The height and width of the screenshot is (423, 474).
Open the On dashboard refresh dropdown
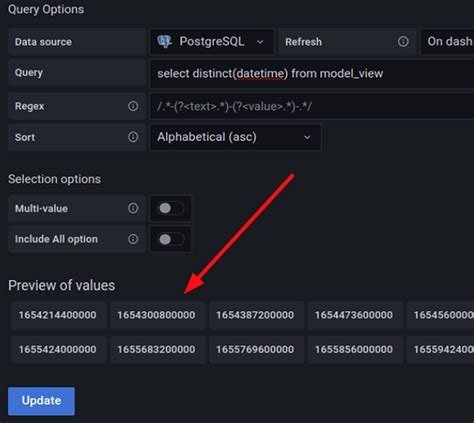pos(447,42)
